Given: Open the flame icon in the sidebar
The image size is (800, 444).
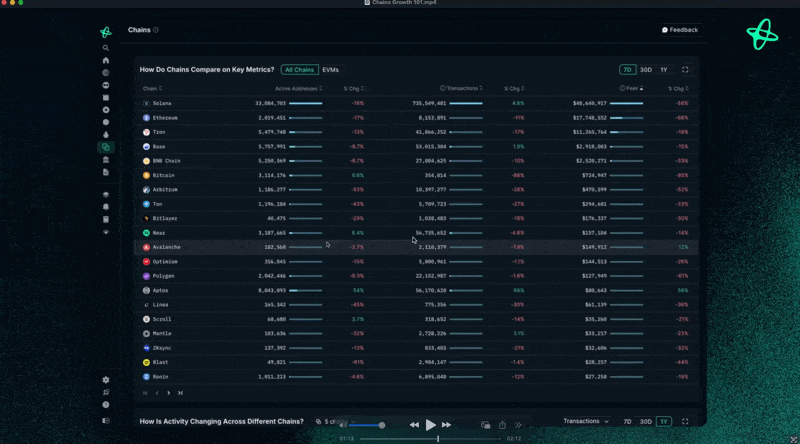Looking at the screenshot, I should tap(106, 135).
